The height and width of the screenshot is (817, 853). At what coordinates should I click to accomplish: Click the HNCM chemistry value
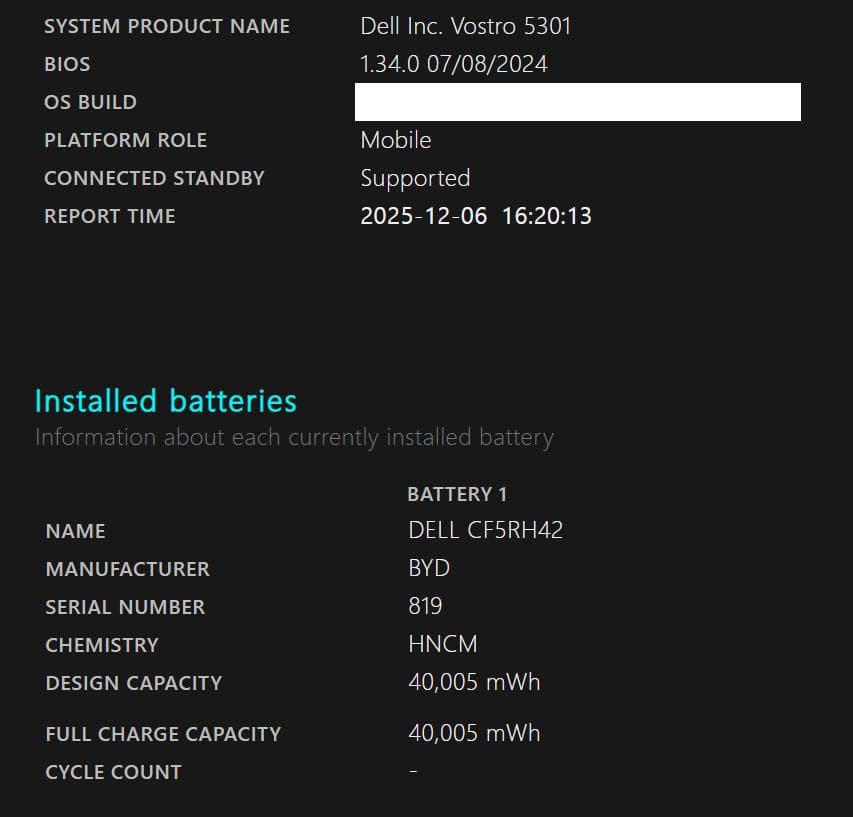click(x=441, y=644)
